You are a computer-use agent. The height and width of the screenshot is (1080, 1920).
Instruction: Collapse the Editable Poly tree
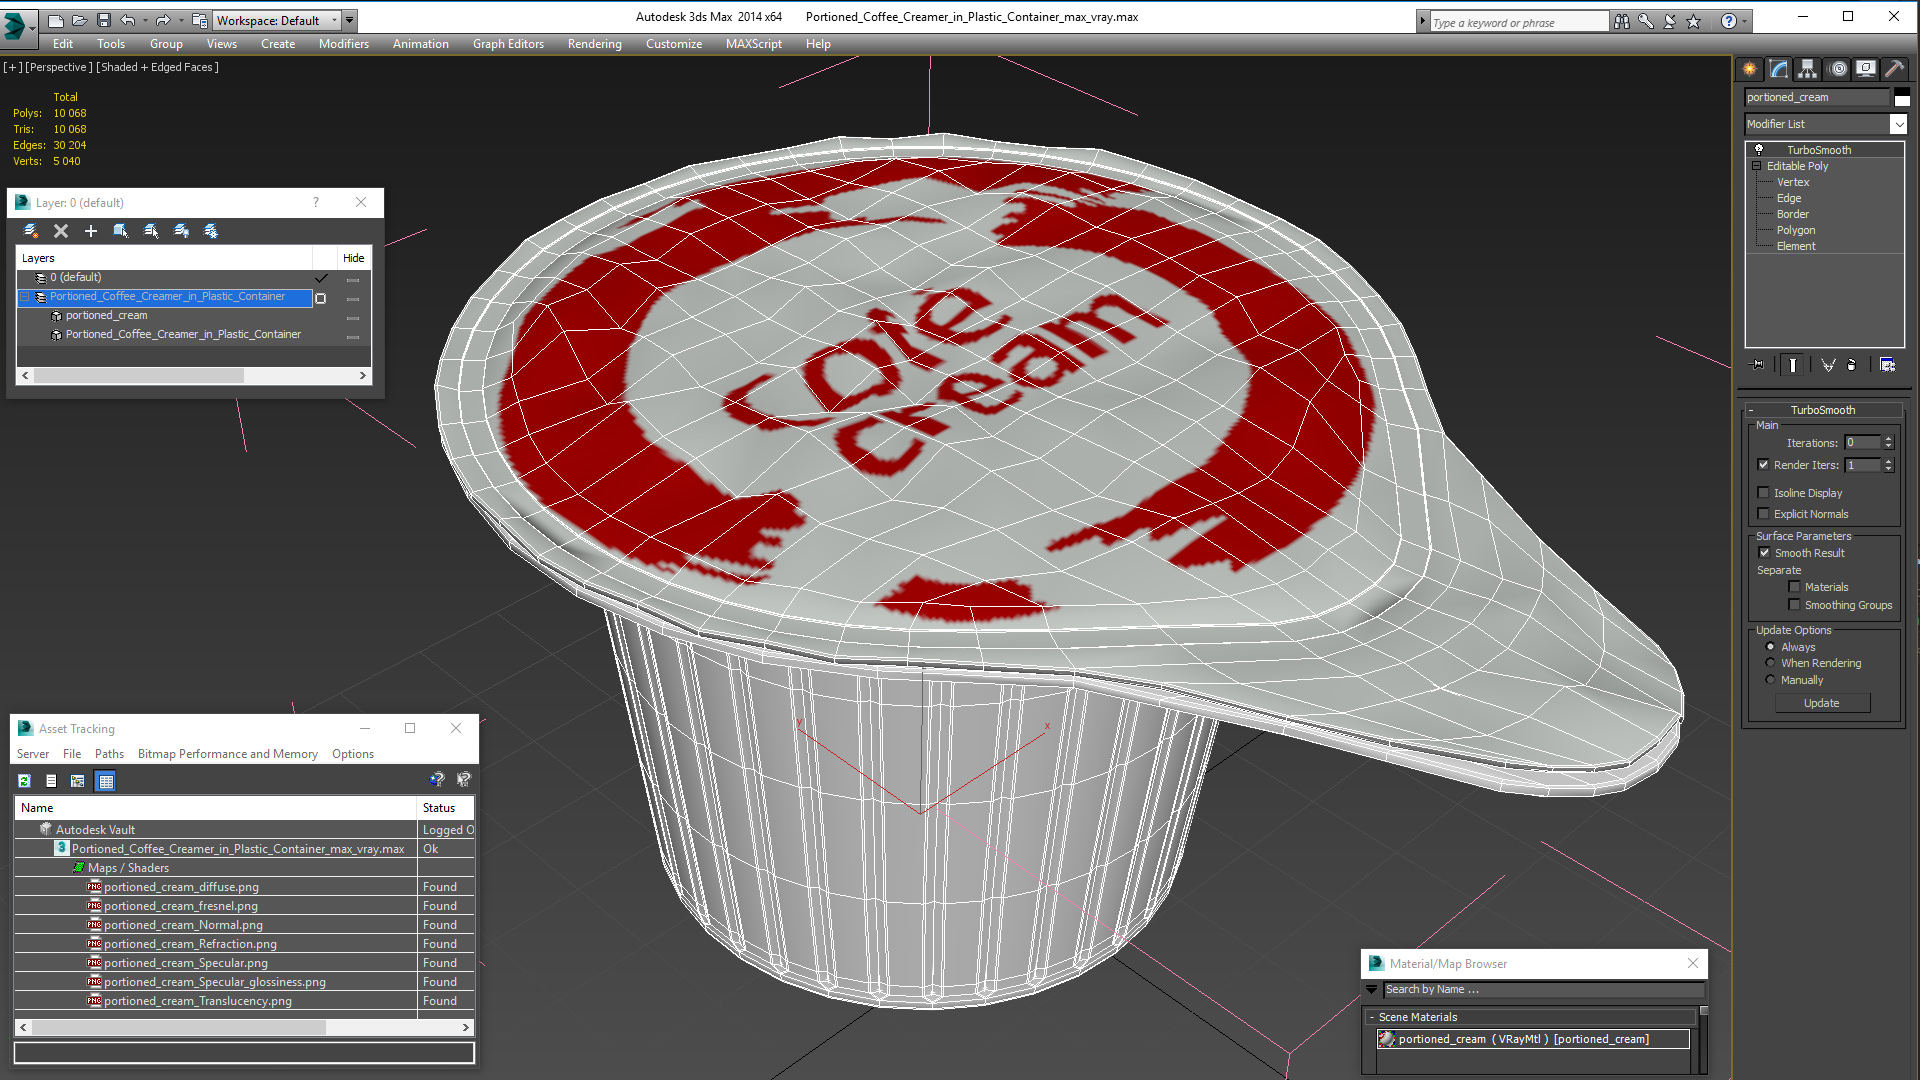point(1756,166)
